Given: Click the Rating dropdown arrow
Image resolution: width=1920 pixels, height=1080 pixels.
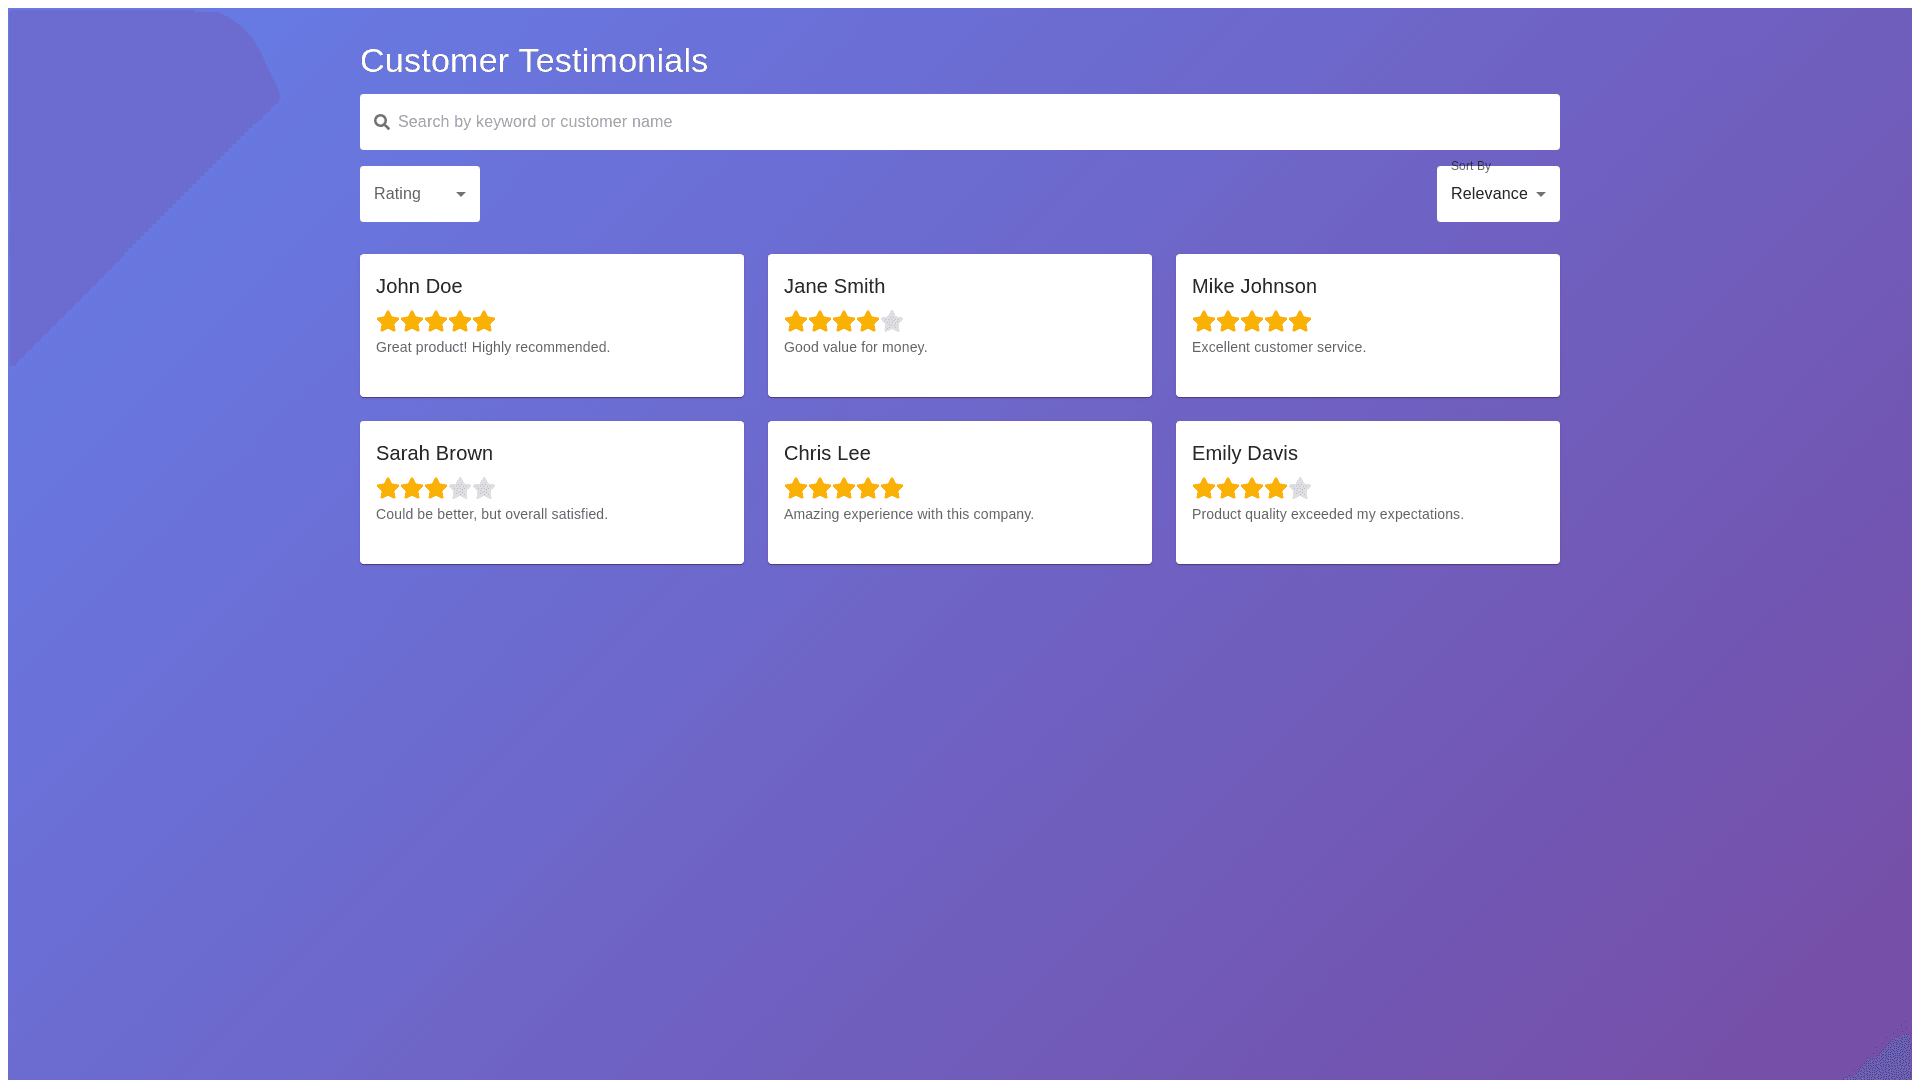Looking at the screenshot, I should point(461,194).
